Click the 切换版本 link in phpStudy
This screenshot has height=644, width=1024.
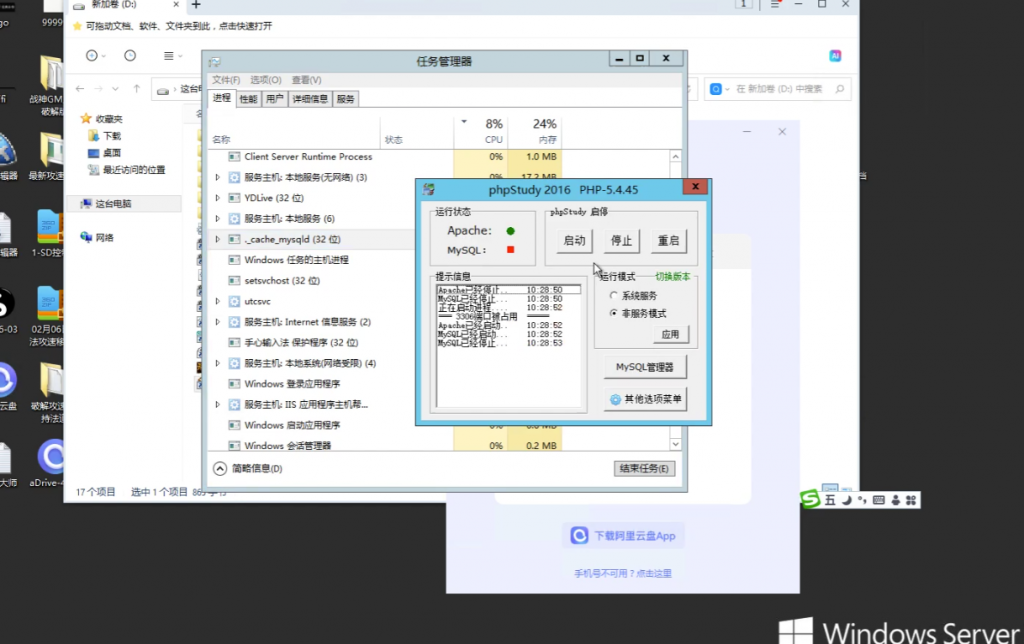(673, 276)
